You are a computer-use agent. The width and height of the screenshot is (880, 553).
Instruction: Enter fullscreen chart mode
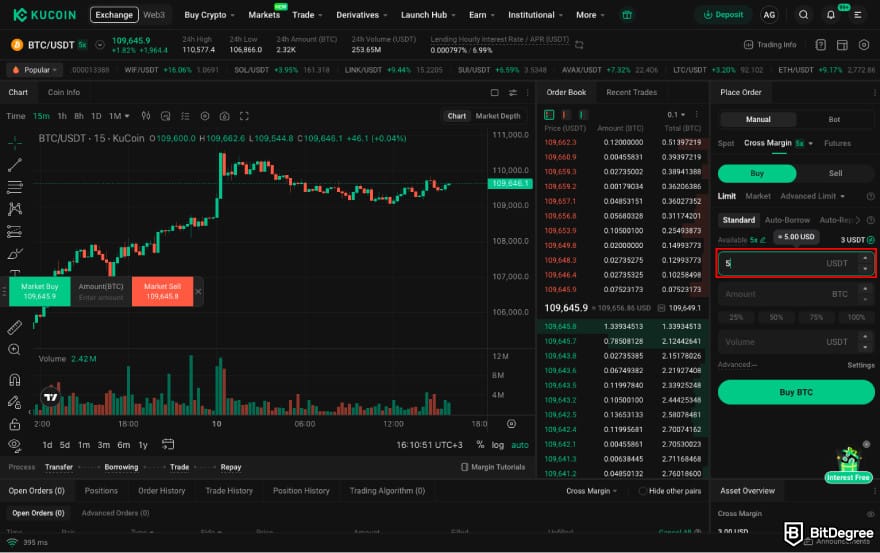pos(244,116)
